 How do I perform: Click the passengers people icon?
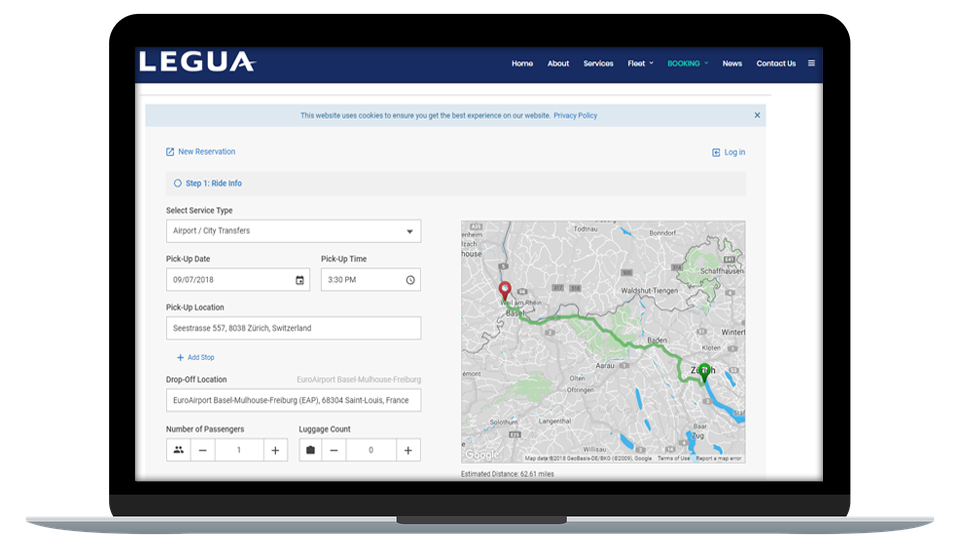click(178, 450)
